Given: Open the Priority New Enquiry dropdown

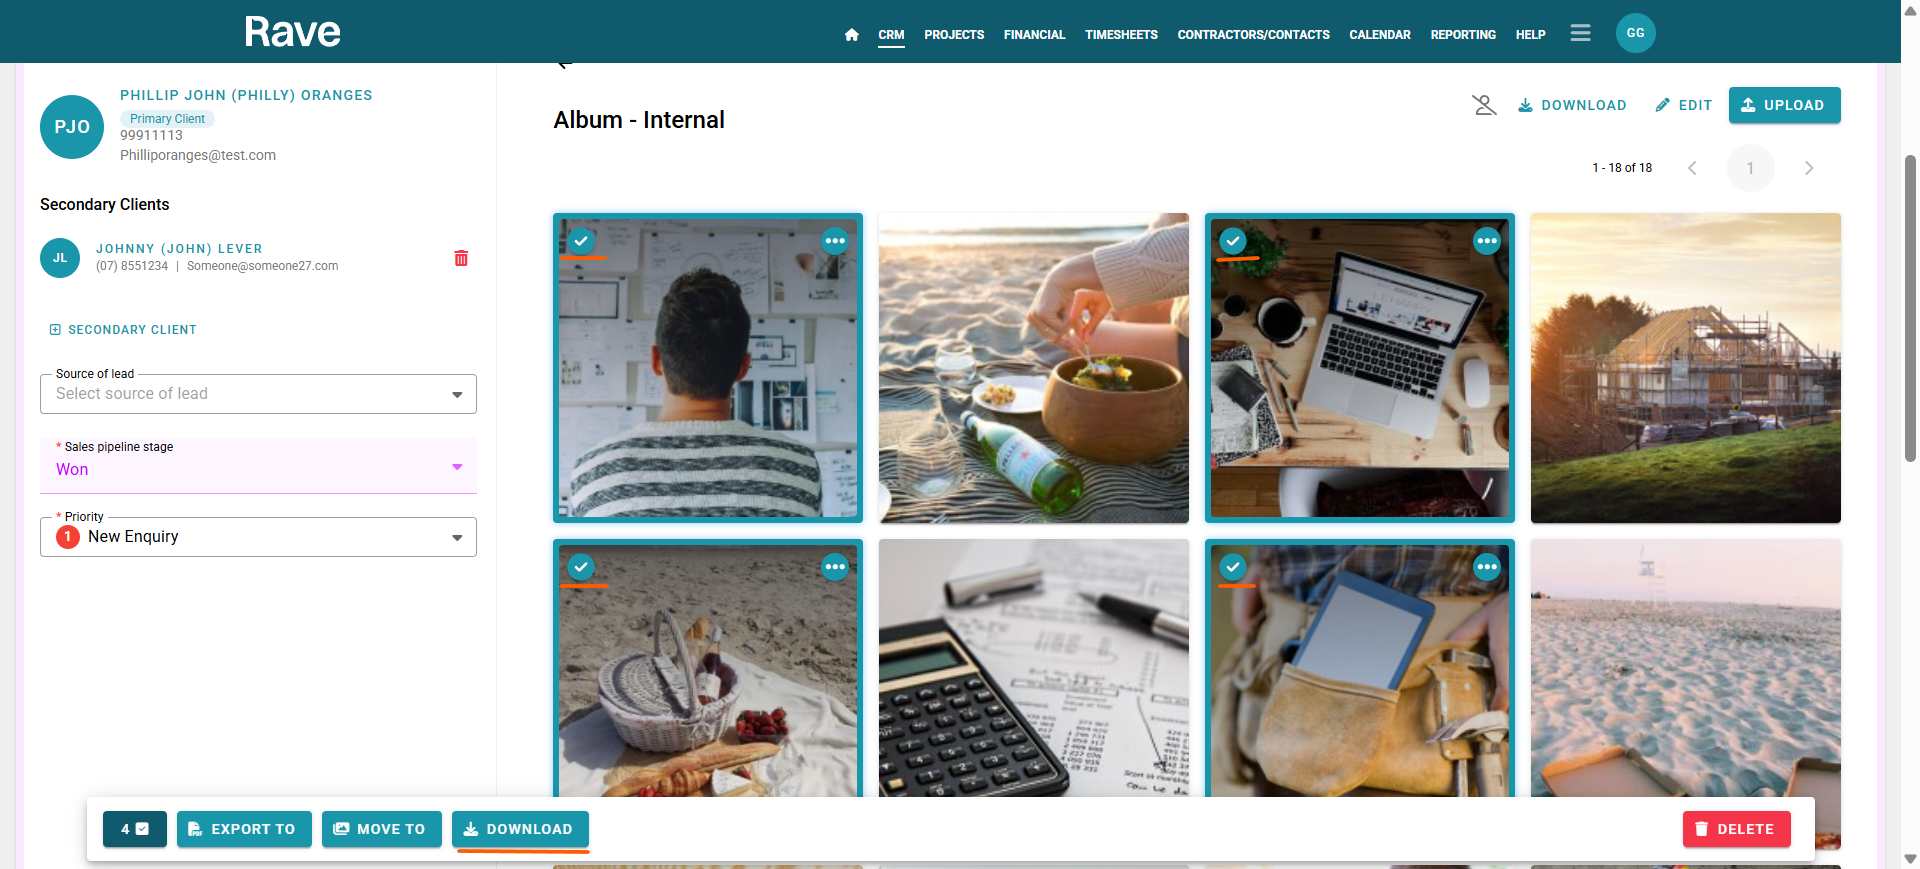Looking at the screenshot, I should [x=258, y=537].
